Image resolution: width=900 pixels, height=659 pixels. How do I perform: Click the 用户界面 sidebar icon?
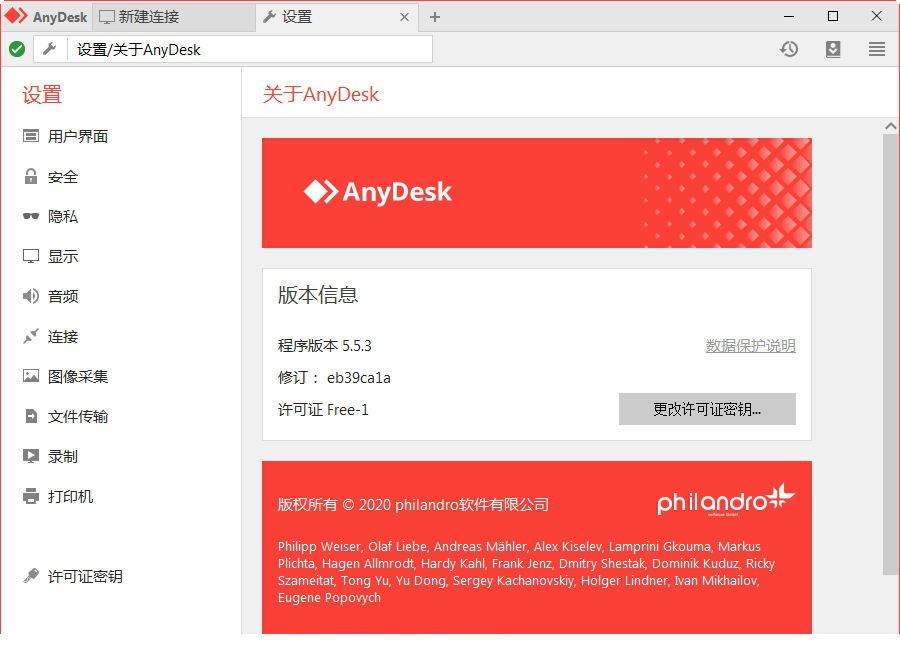[30, 136]
